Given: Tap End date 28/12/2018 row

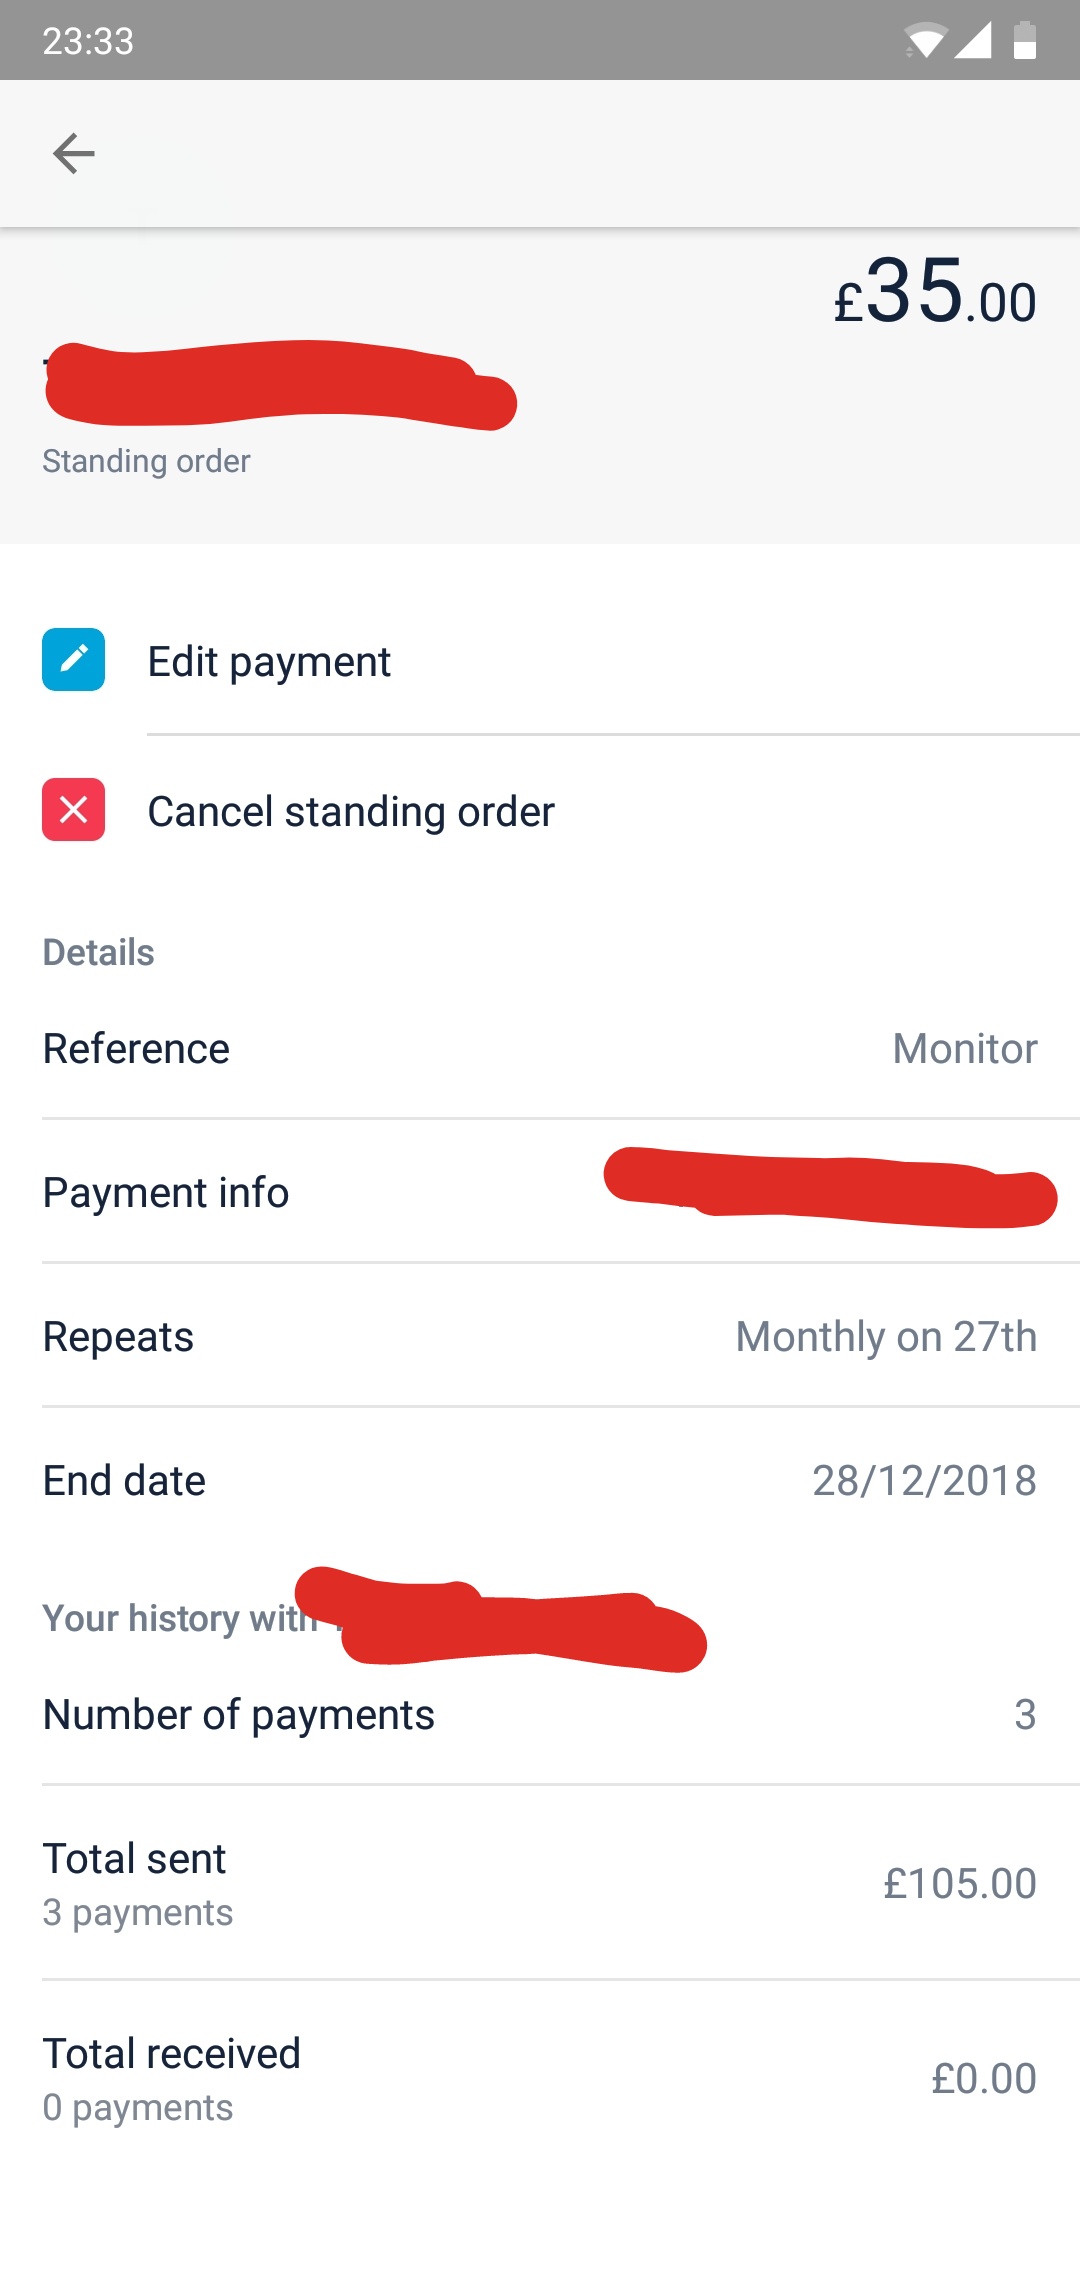Looking at the screenshot, I should 540,1480.
